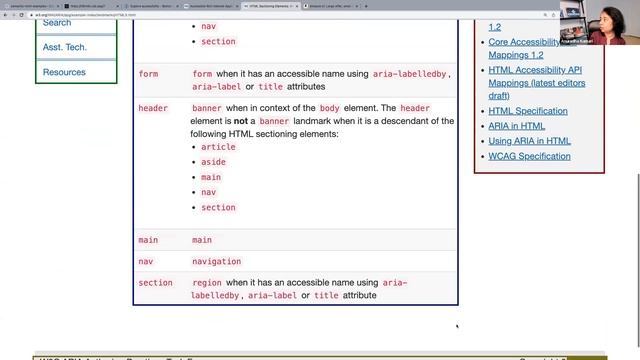The width and height of the screenshot is (640, 360).
Task: Switch to the HTML Sectioning Elements tab
Action: pyautogui.click(x=271, y=6)
